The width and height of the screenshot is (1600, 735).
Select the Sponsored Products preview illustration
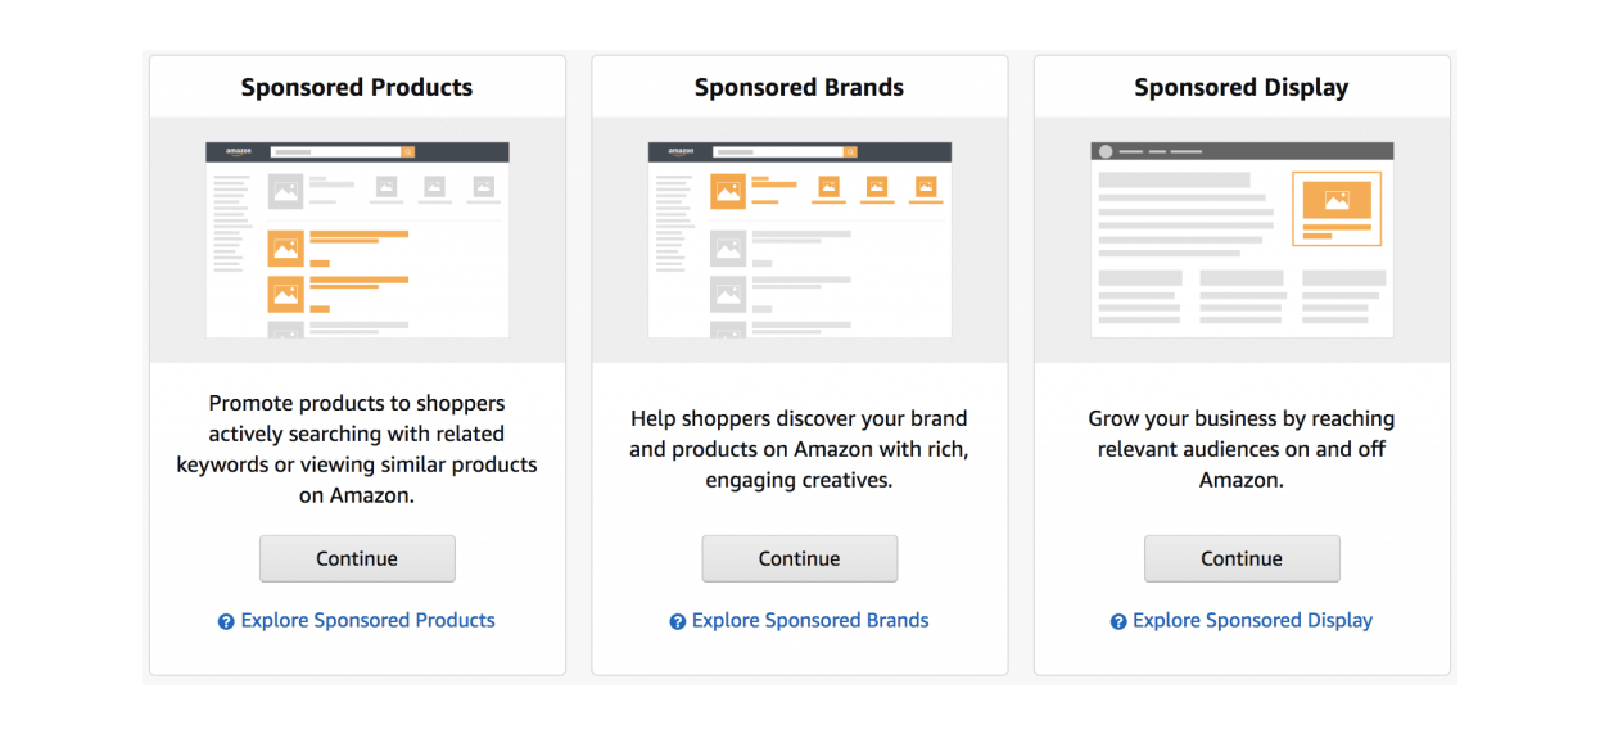357,240
